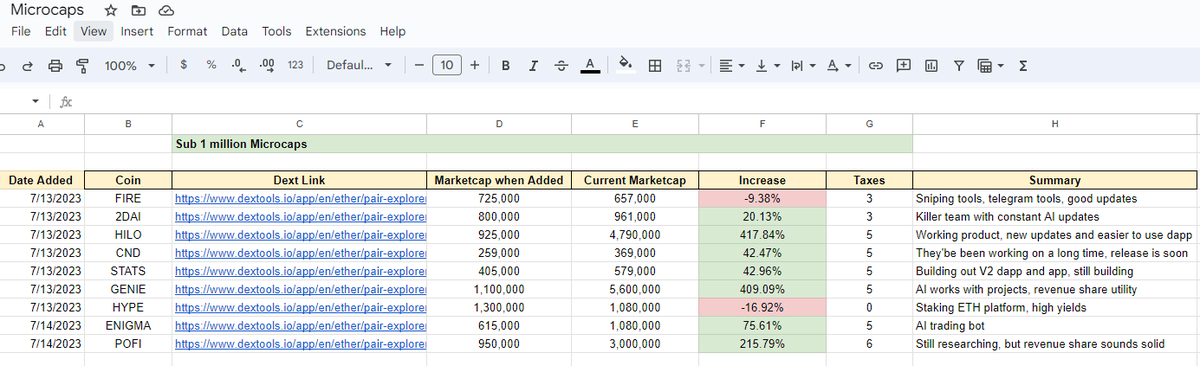
Task: Open the Help menu
Action: (x=393, y=31)
